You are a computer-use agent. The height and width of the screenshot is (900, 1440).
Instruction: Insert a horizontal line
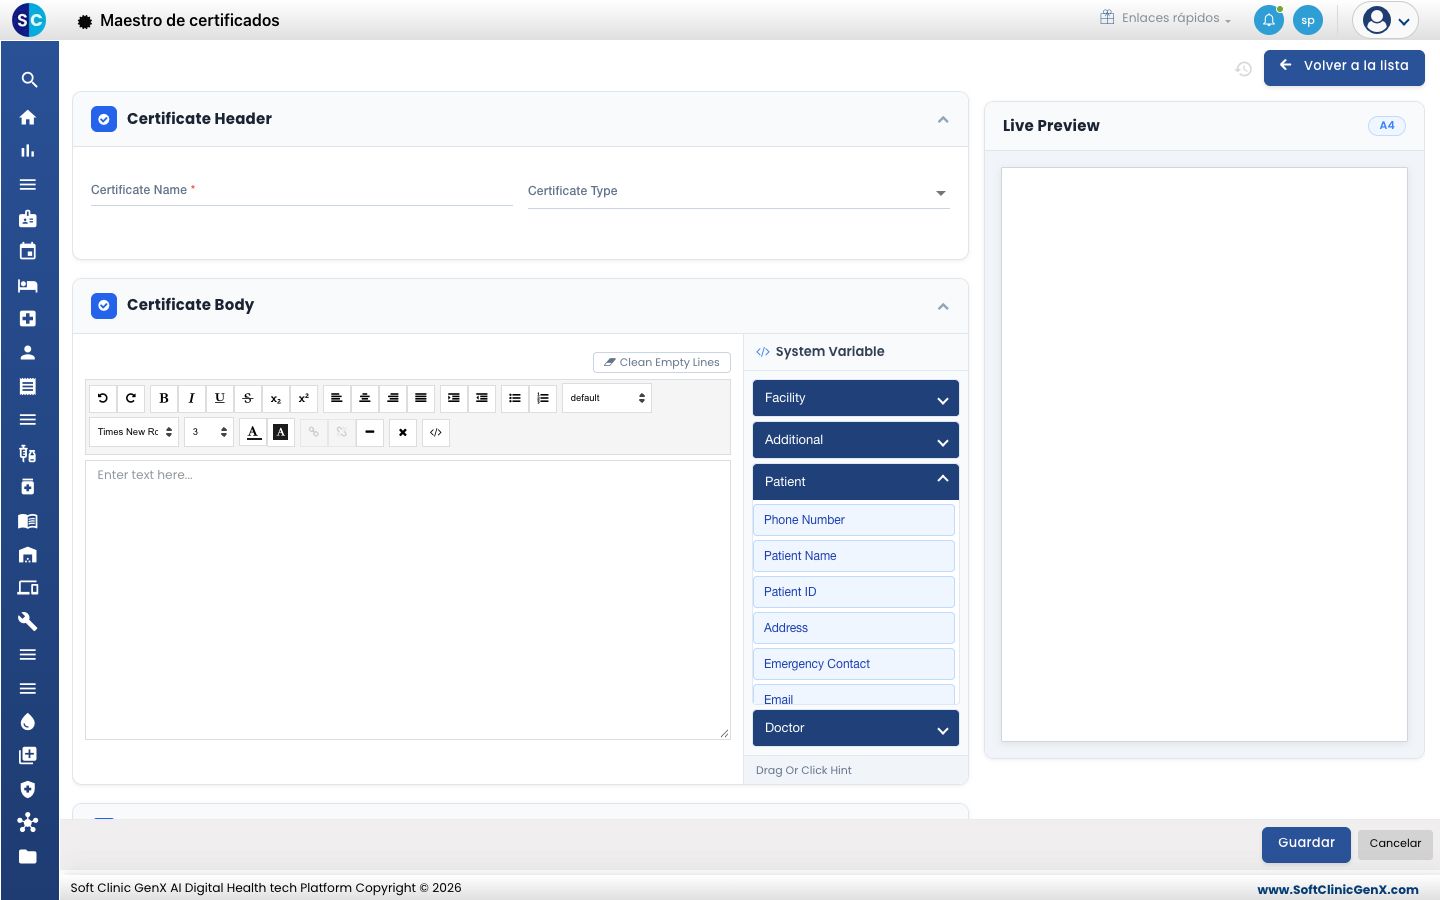coord(370,432)
